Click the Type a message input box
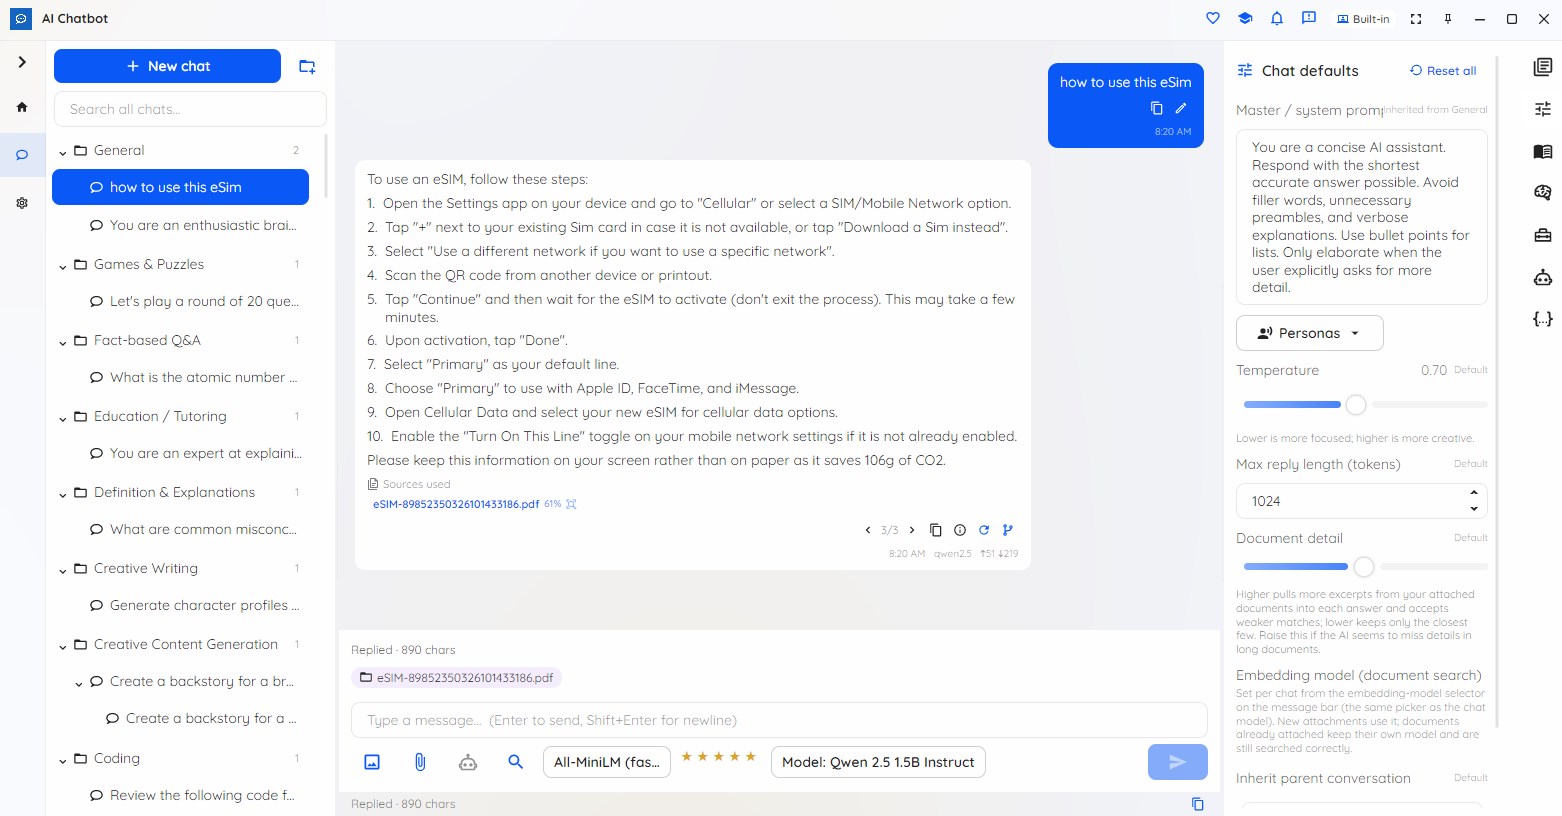This screenshot has height=816, width=1562. tap(779, 720)
